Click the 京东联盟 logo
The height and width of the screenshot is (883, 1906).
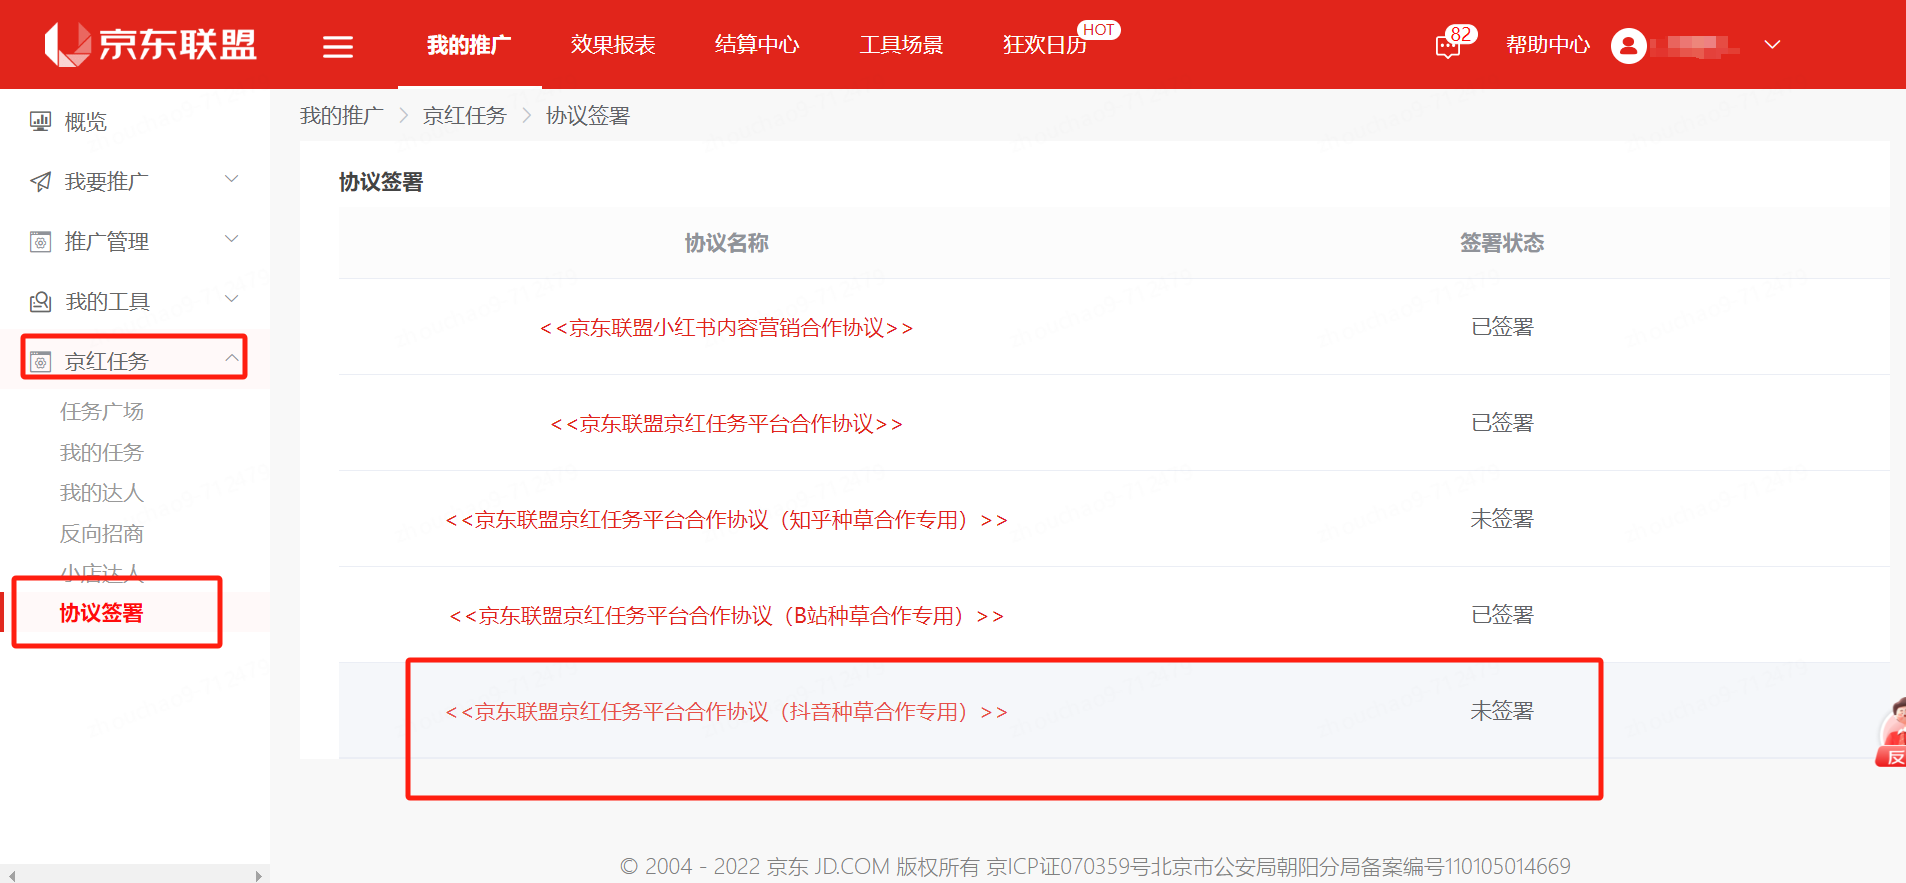click(x=151, y=44)
